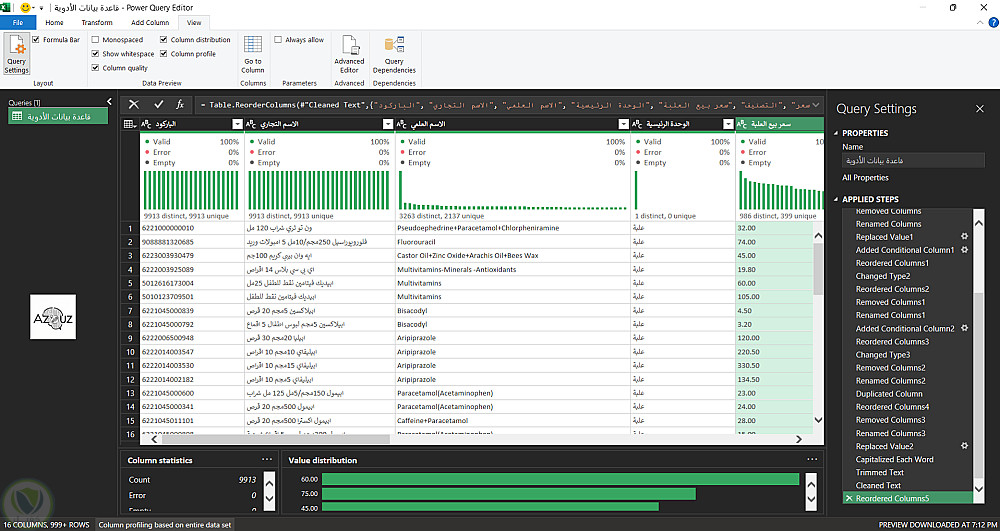Screen dimensions: 1000x531
Task: Open settings gear for Replaced Value1 step
Action: pos(964,237)
